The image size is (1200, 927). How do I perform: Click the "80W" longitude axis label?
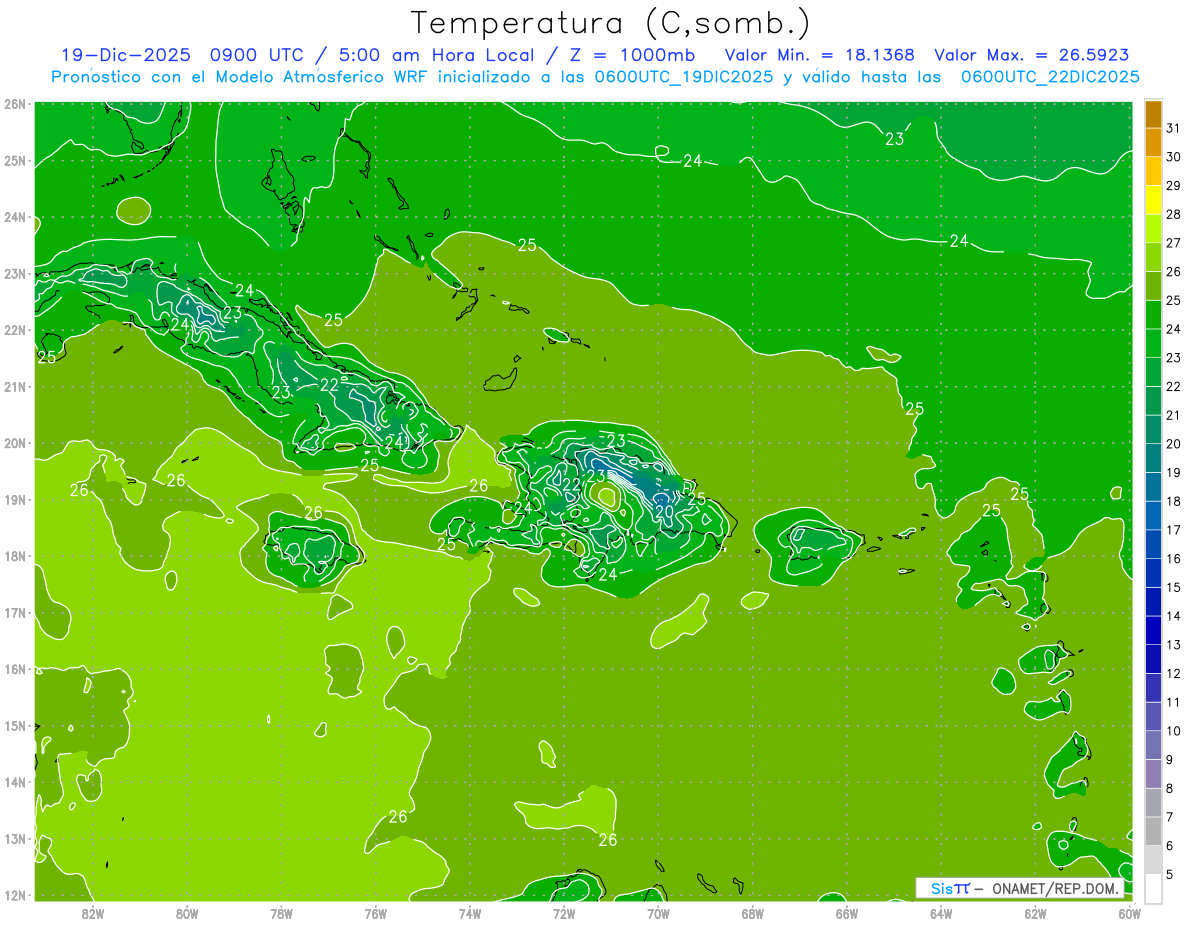tap(186, 913)
